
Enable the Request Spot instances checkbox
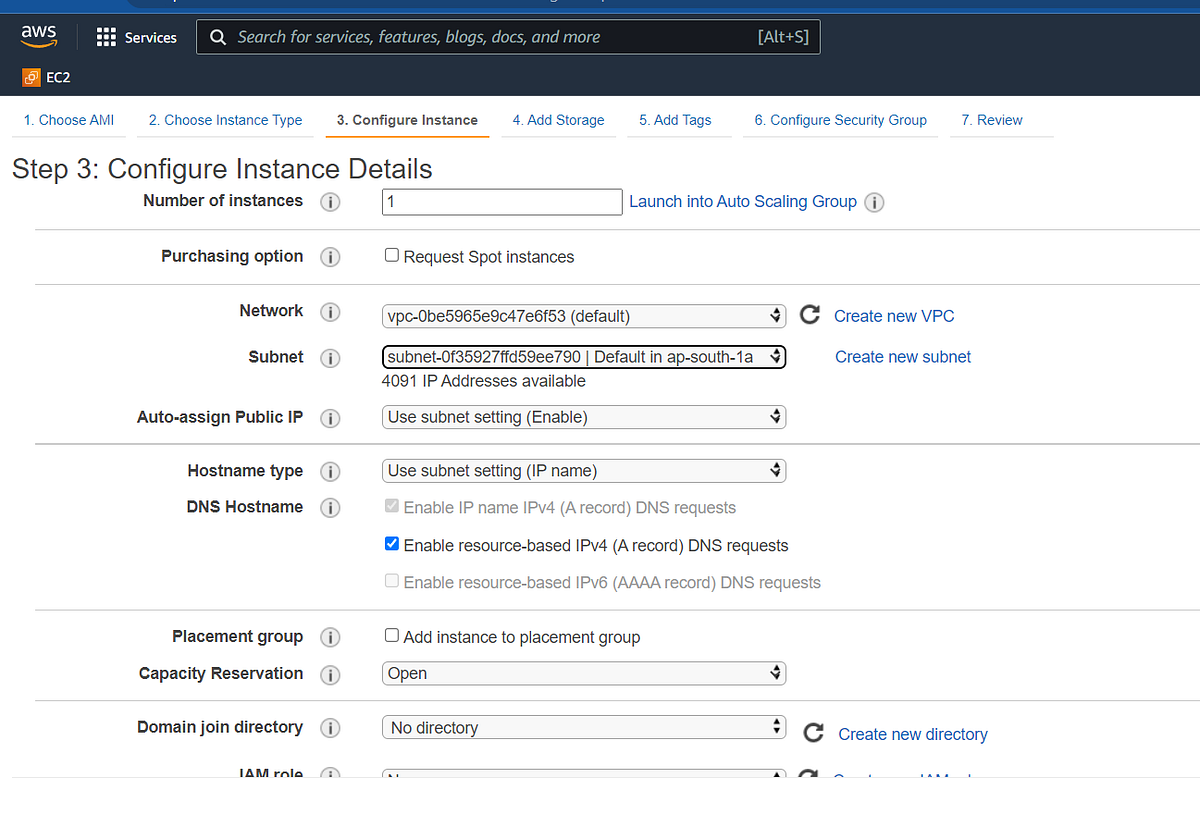tap(391, 254)
